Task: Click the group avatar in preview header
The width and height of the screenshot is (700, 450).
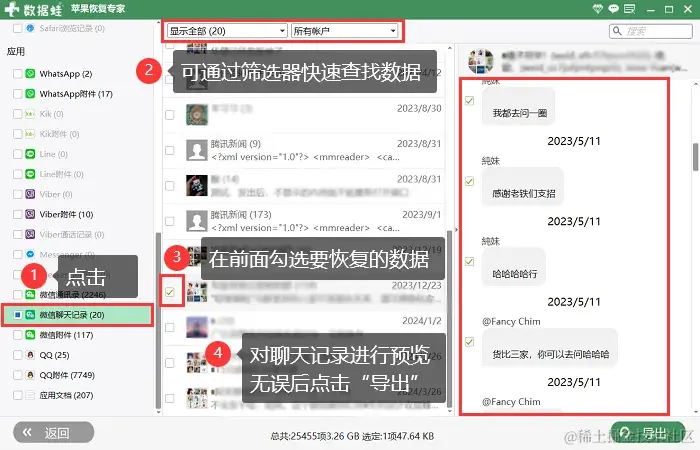Action: [481, 61]
